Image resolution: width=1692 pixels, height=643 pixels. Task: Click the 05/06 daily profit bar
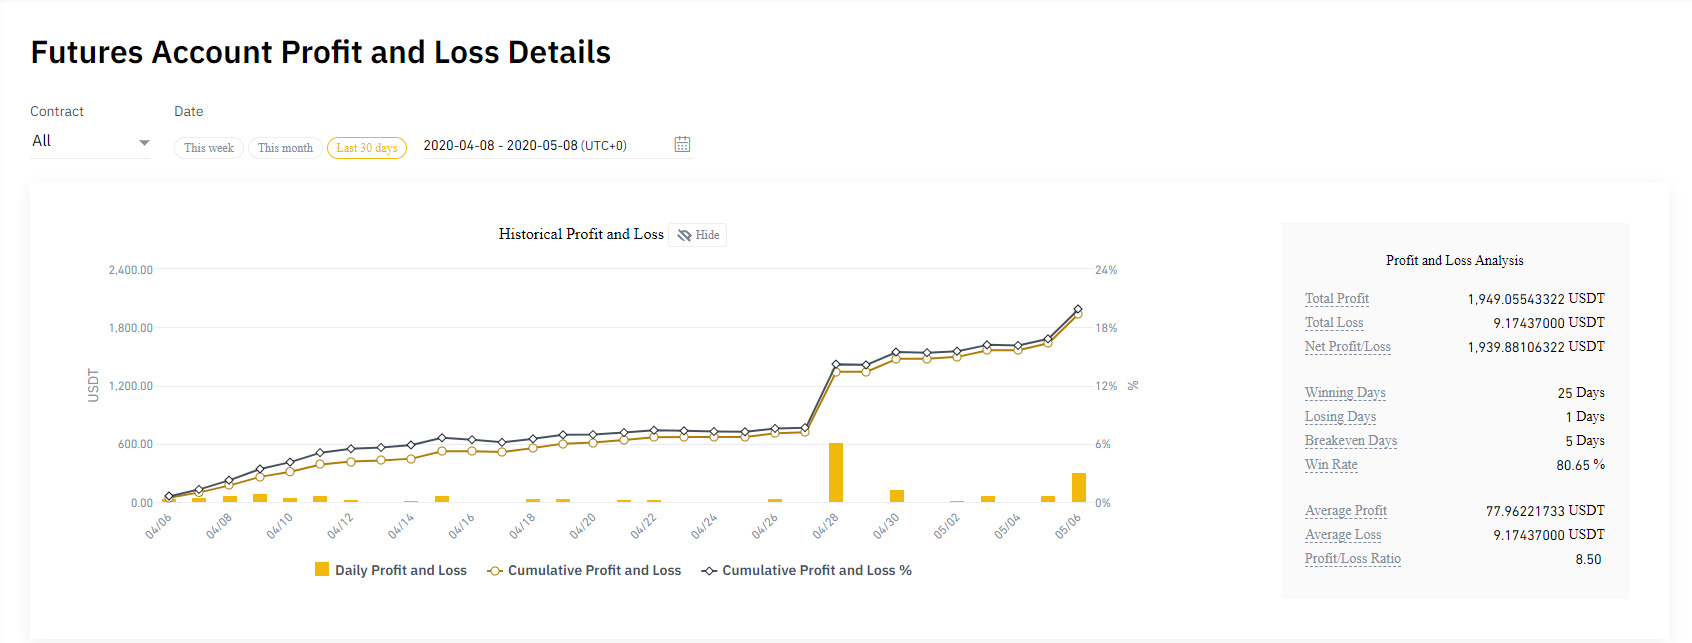[x=1078, y=487]
